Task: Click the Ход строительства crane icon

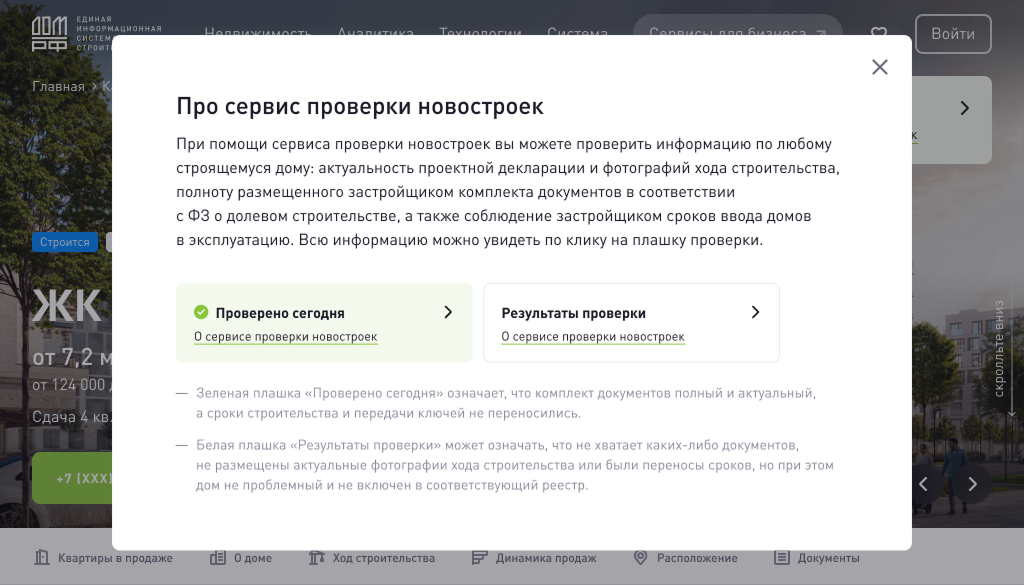Action: 317,558
